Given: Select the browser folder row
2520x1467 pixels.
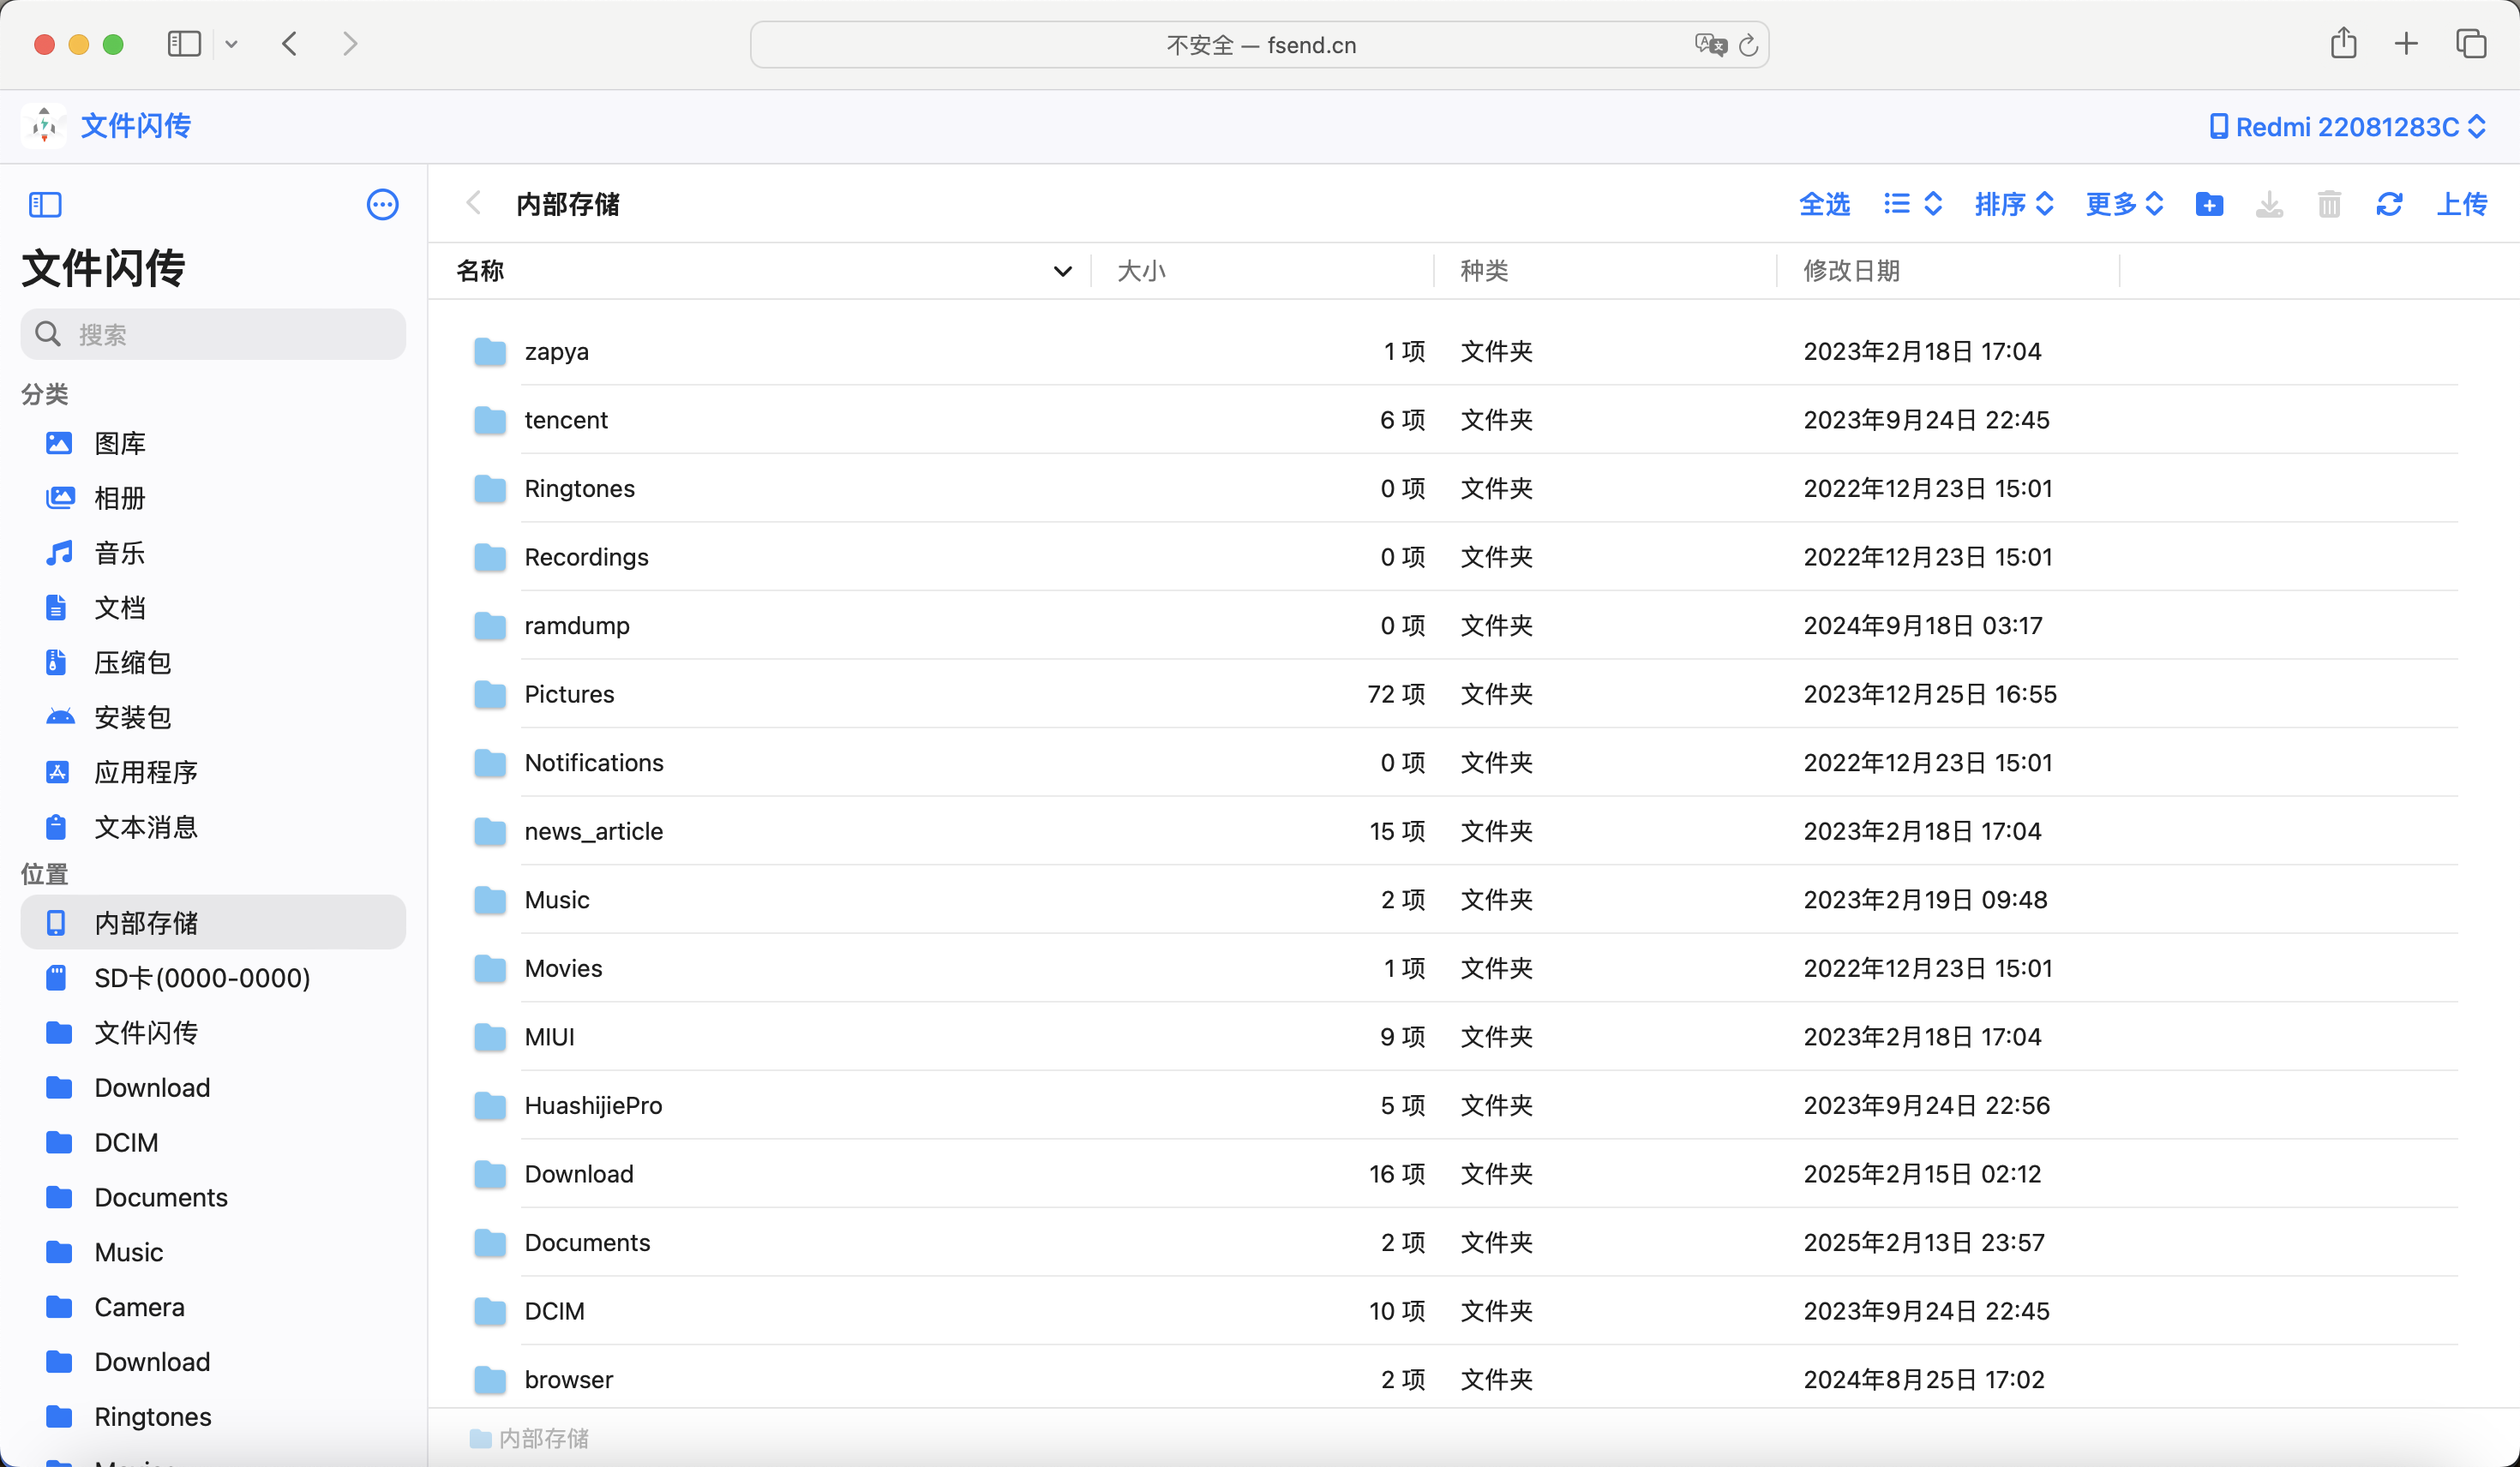Looking at the screenshot, I should click(x=1465, y=1379).
